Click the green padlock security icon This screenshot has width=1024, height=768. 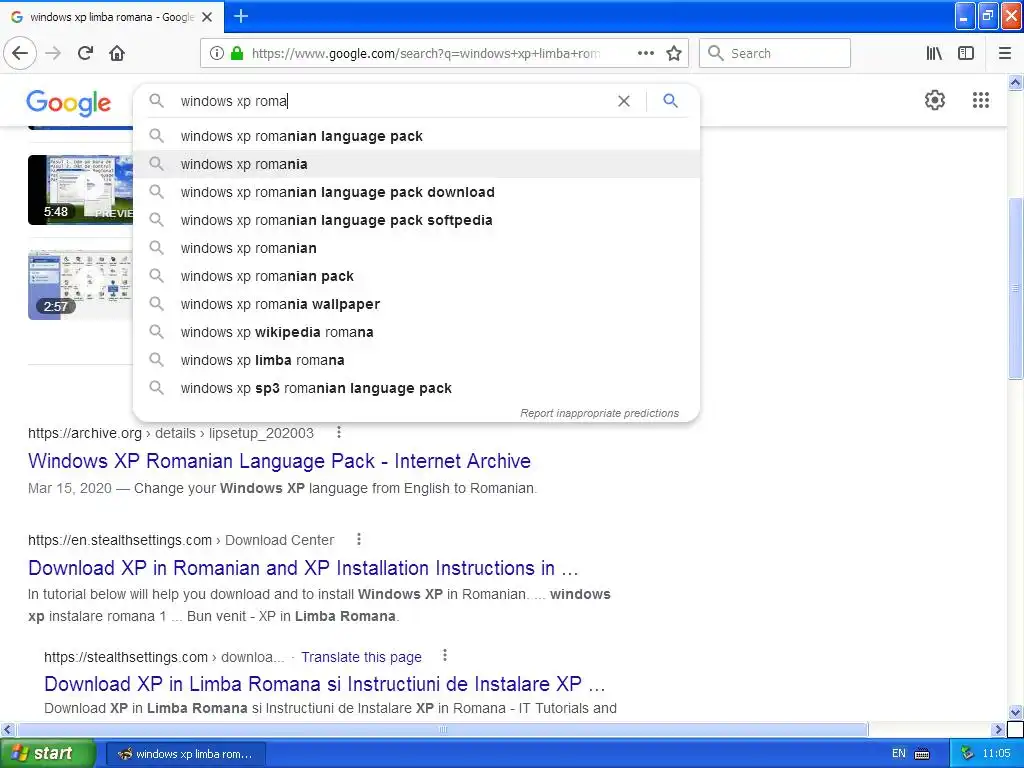(236, 54)
